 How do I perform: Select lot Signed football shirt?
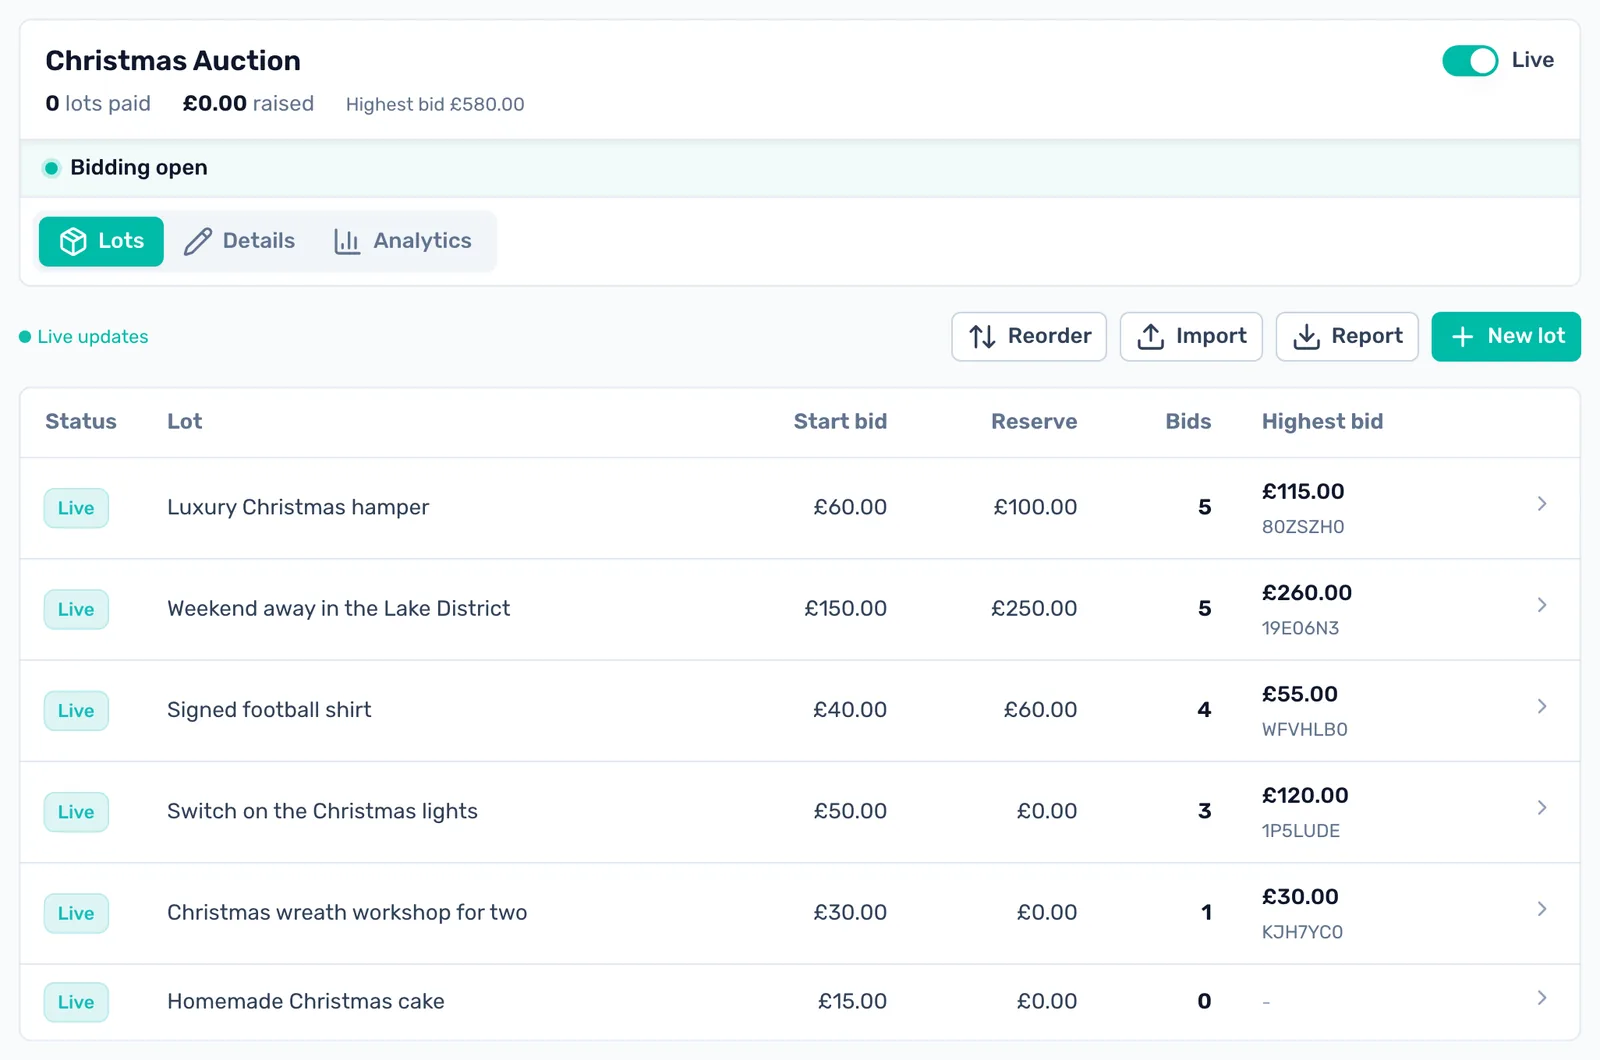point(269,710)
